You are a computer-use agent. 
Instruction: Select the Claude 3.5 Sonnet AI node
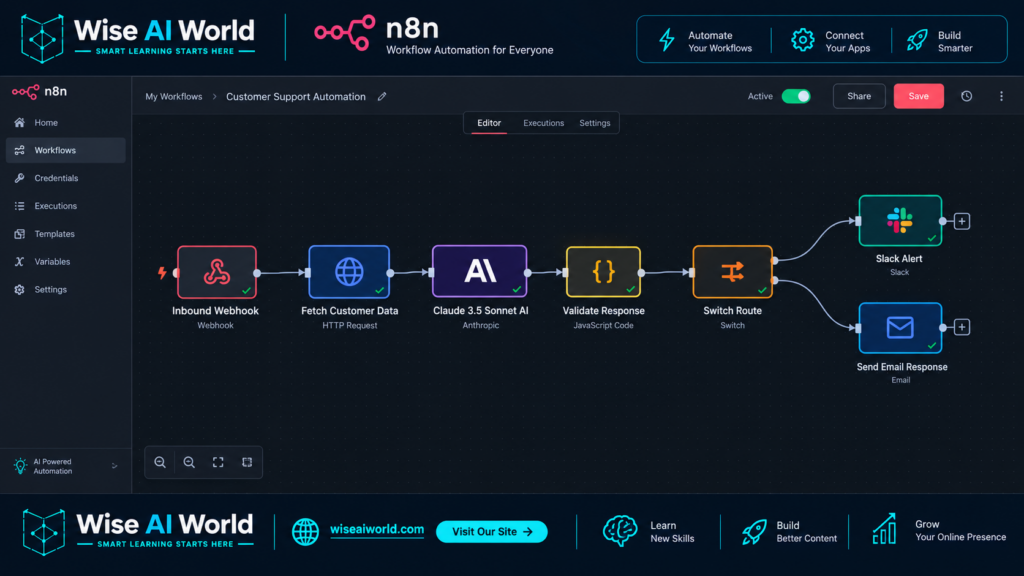tap(479, 272)
